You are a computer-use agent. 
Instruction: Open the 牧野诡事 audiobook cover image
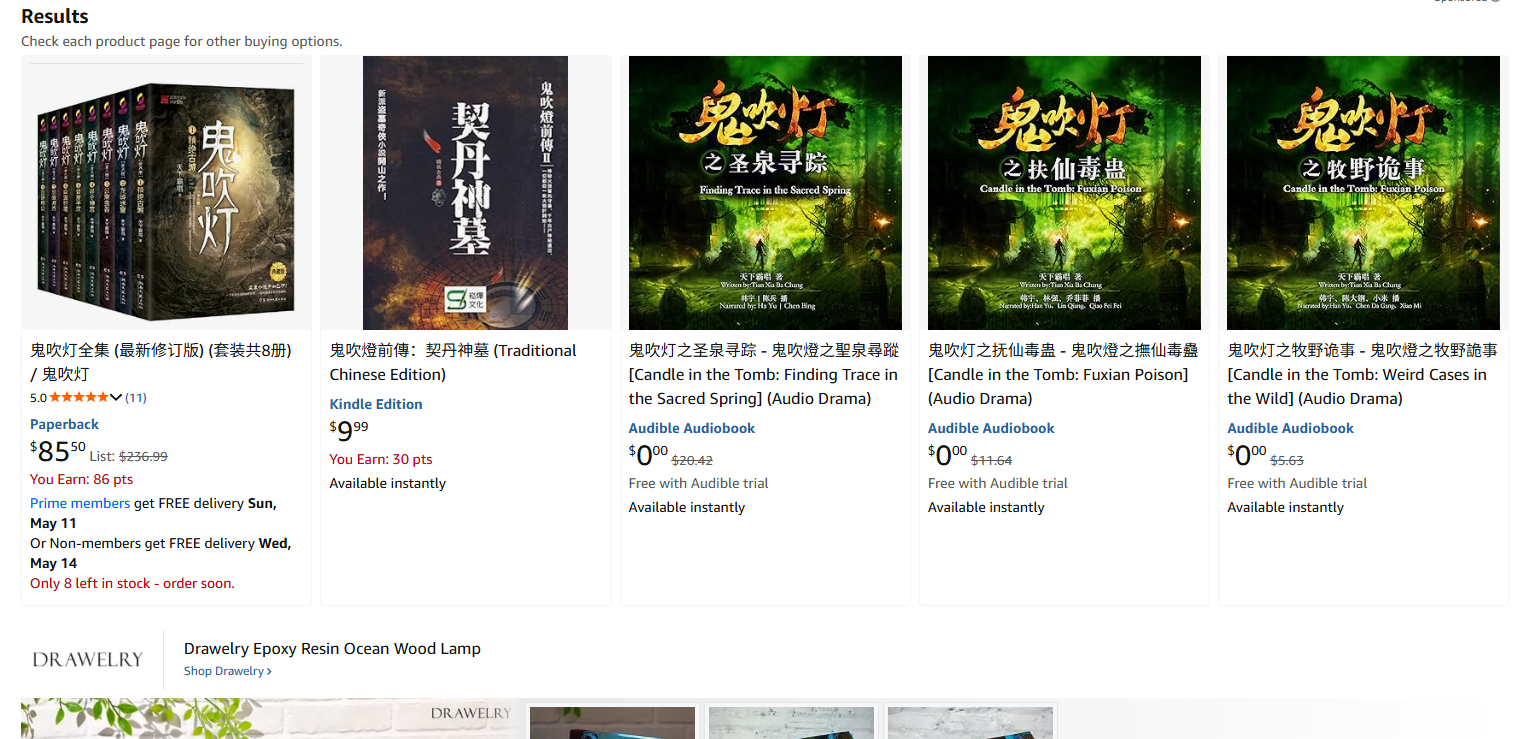click(x=1363, y=193)
